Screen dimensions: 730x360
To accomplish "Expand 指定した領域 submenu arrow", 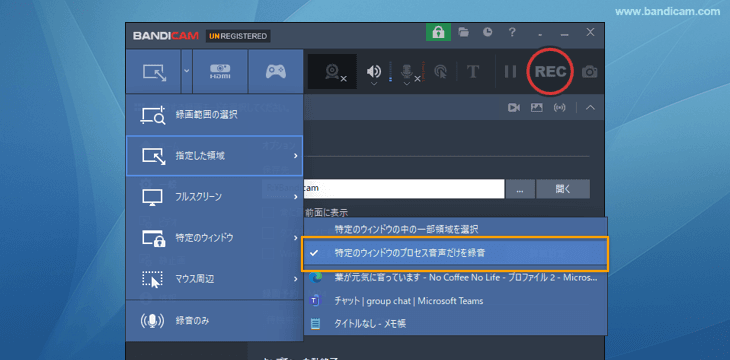I will [x=296, y=156].
